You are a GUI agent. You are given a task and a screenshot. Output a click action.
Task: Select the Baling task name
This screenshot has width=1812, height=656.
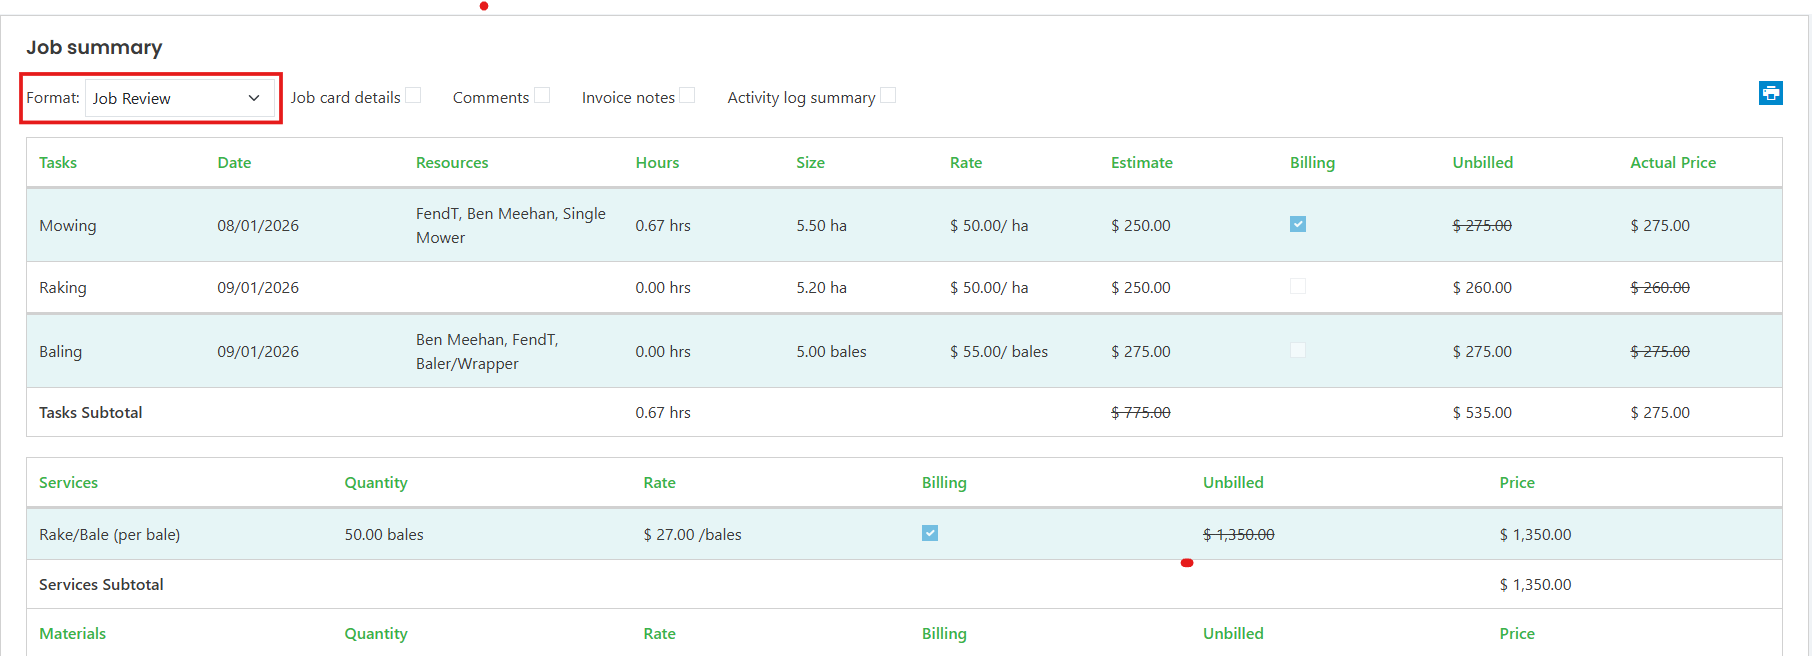tap(60, 351)
